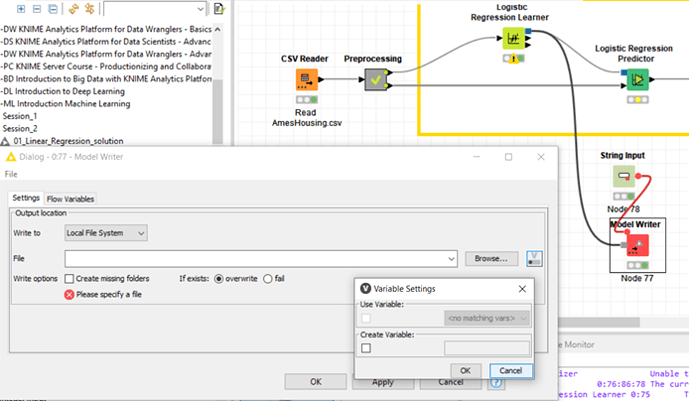The height and width of the screenshot is (402, 690).
Task: Click the KNIME warning triangle in dialog title
Action: tap(11, 157)
